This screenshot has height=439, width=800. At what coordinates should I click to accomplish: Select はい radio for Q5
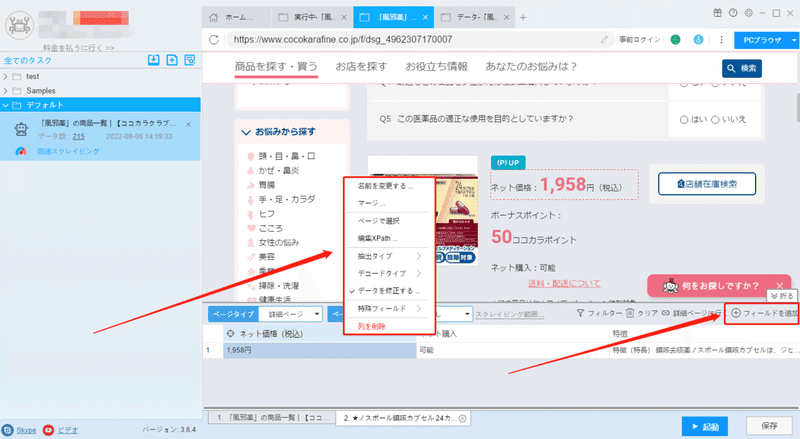point(684,120)
